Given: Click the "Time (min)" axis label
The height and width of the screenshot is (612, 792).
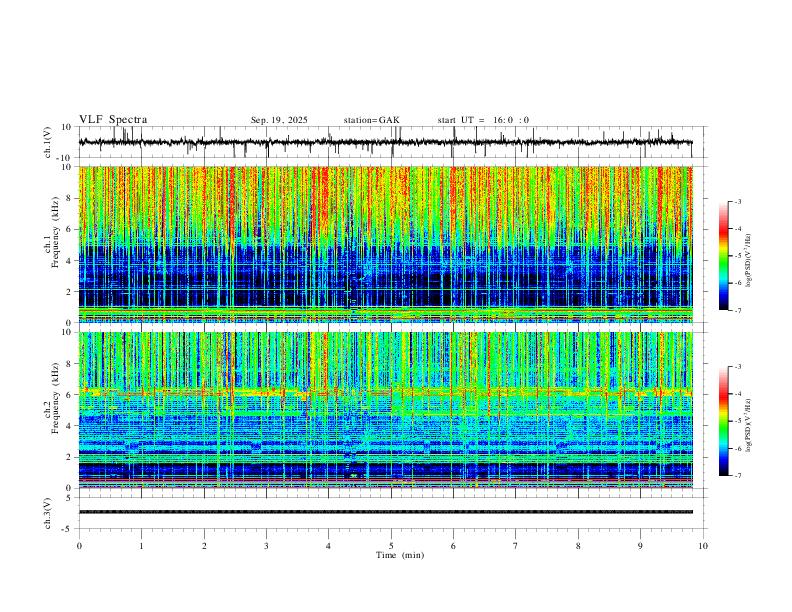Looking at the screenshot, I should pos(400,555).
